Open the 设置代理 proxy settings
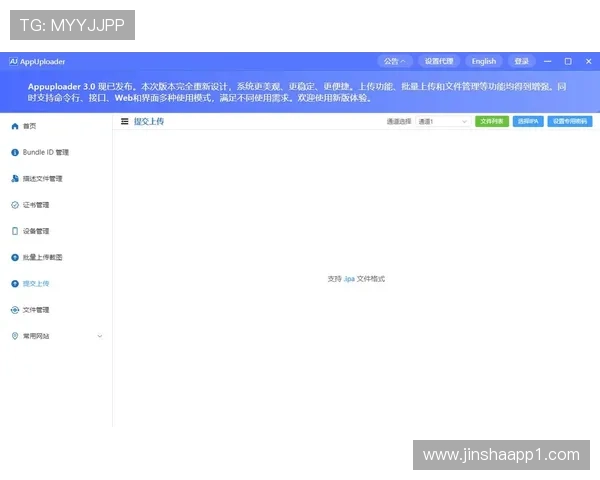 (439, 61)
